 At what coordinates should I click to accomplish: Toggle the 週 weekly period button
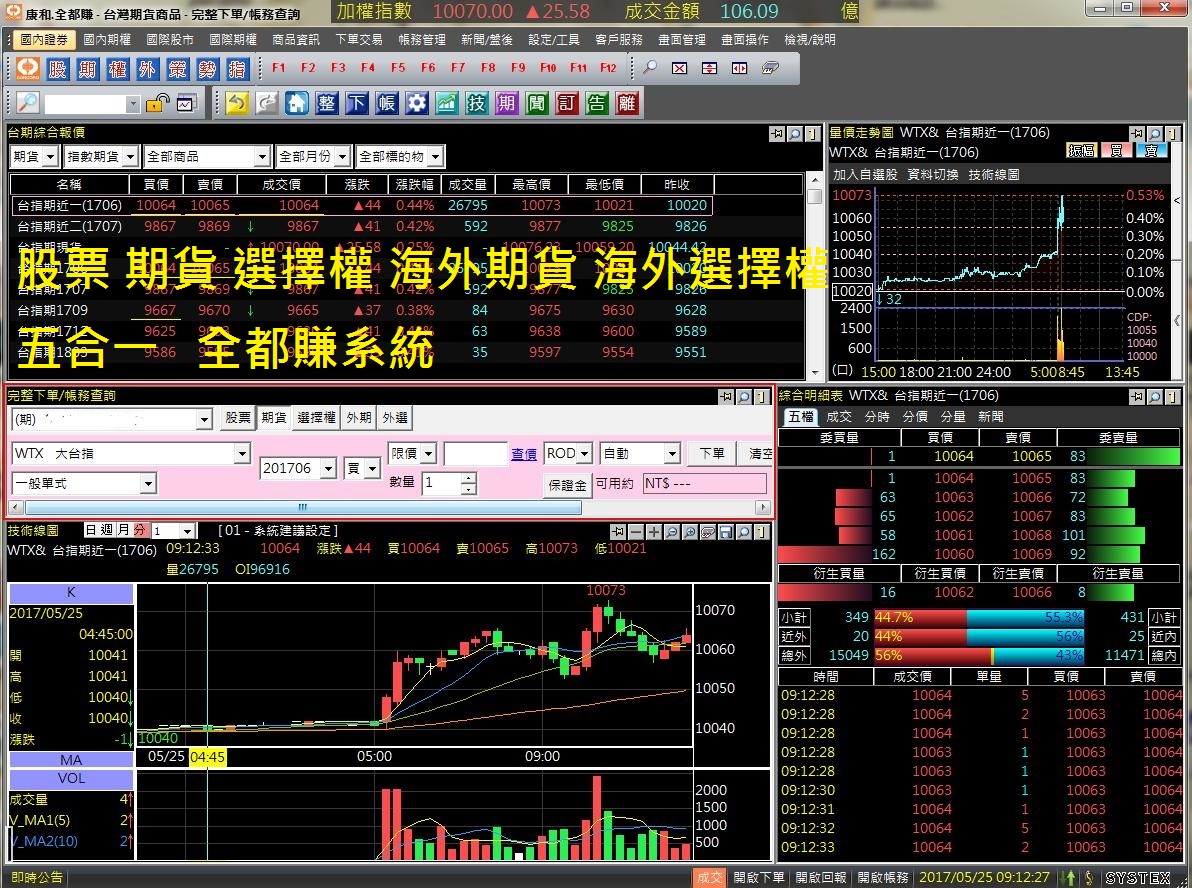107,529
